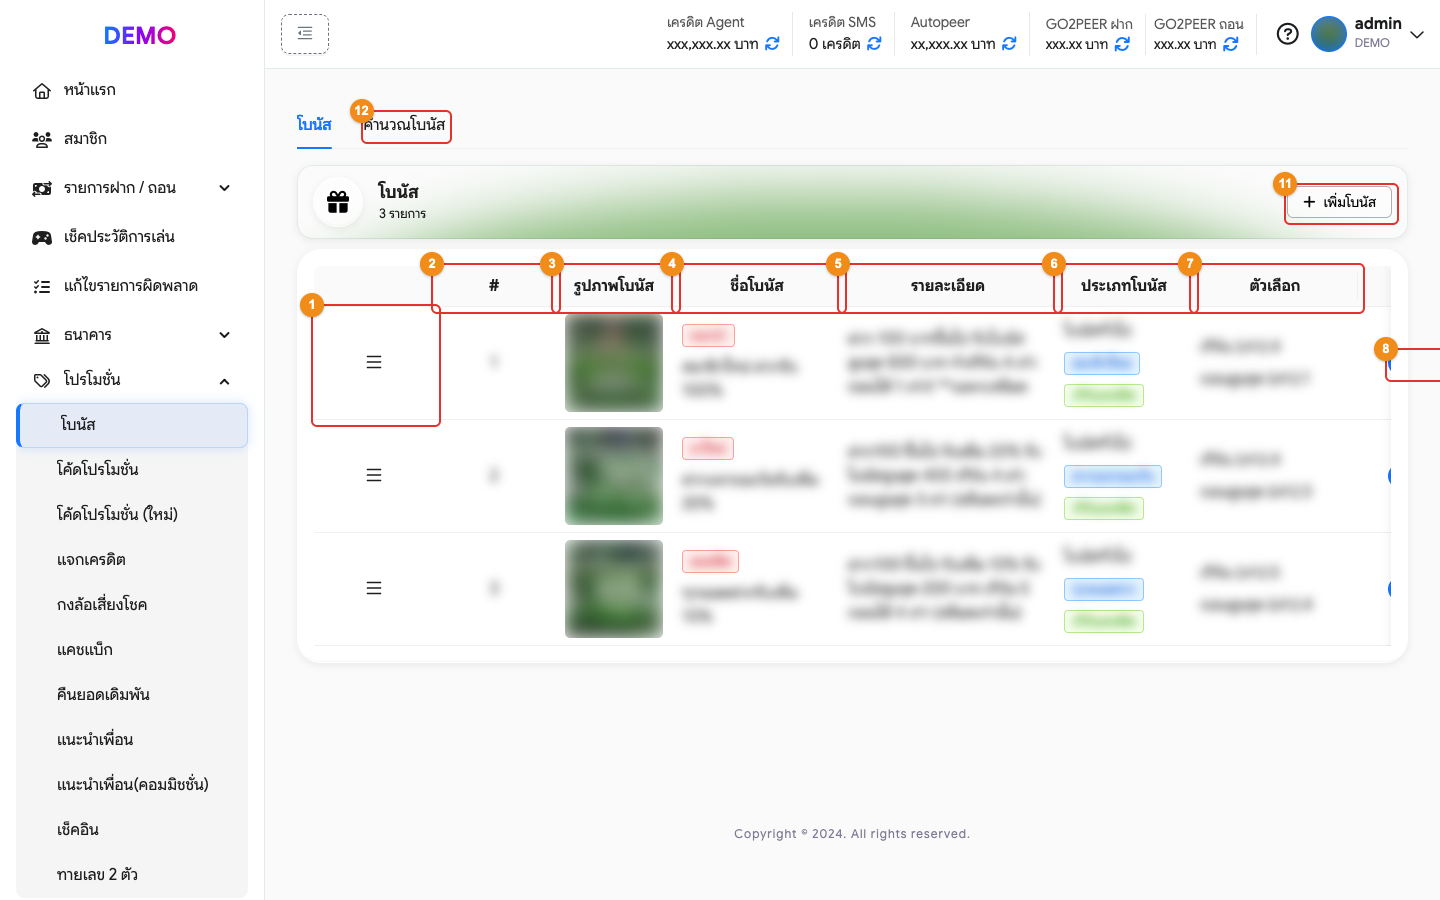Expand the รายการฝาก / ถอน chevron
The width and height of the screenshot is (1440, 900).
(x=225, y=188)
